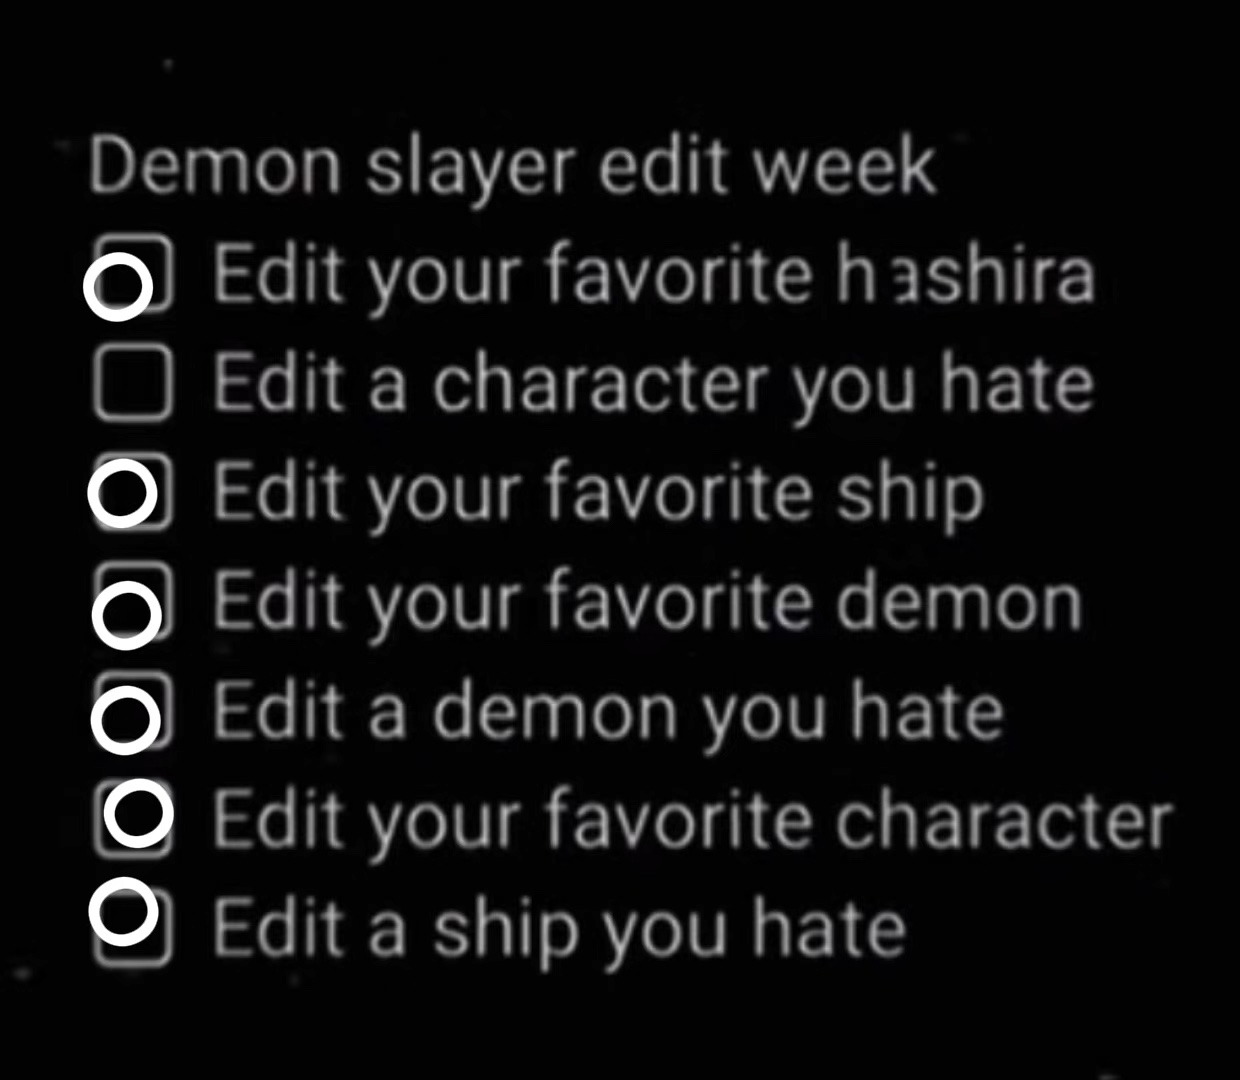The image size is (1240, 1080).
Task: Click the Edit your favorite demon text
Action: 647,603
